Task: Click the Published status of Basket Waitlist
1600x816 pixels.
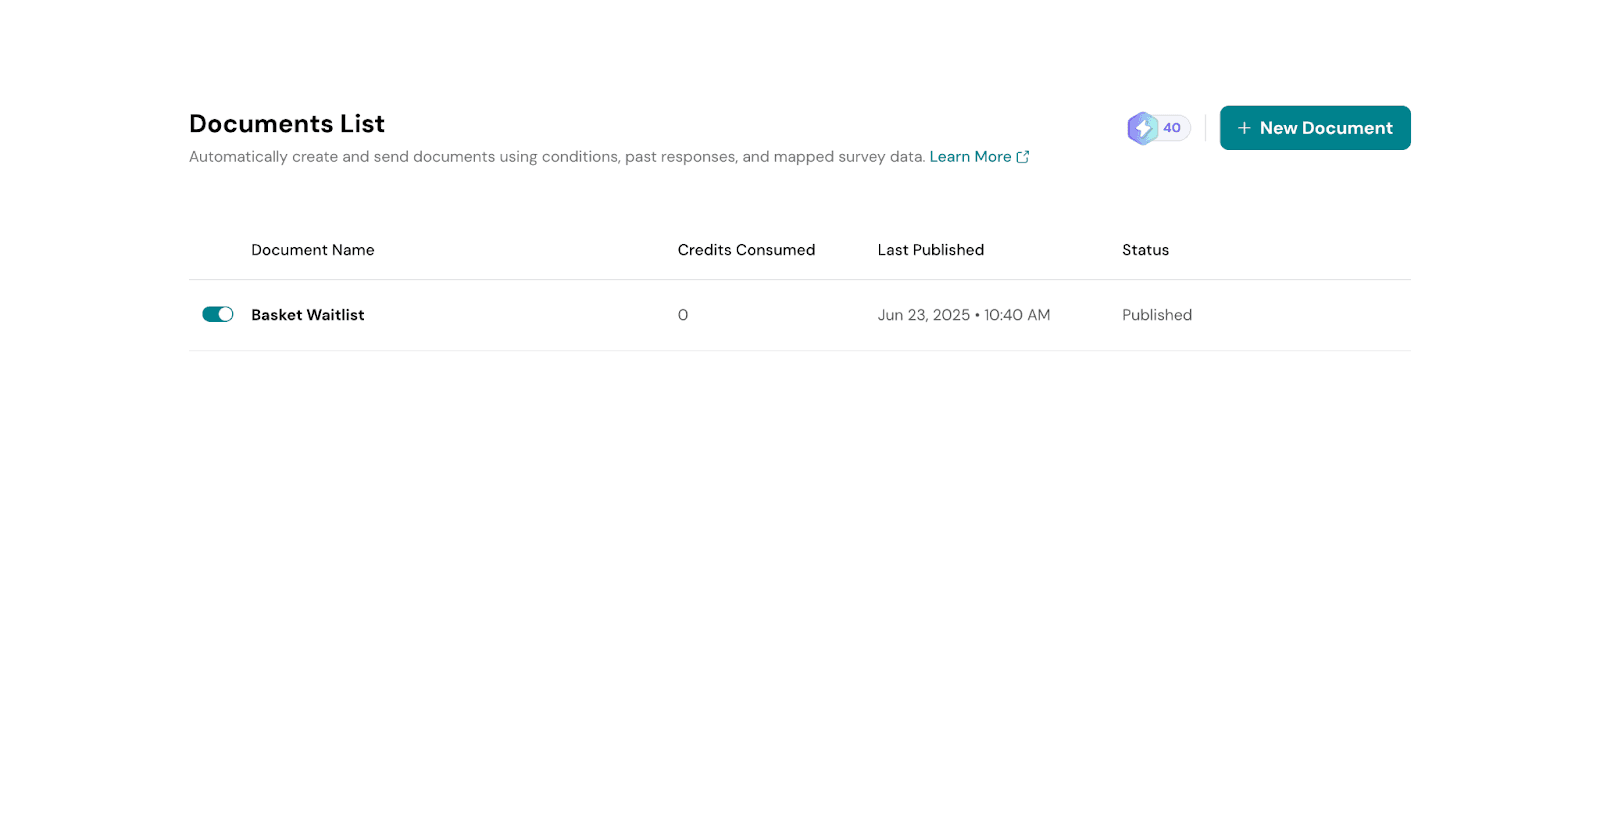Action: 1156,315
